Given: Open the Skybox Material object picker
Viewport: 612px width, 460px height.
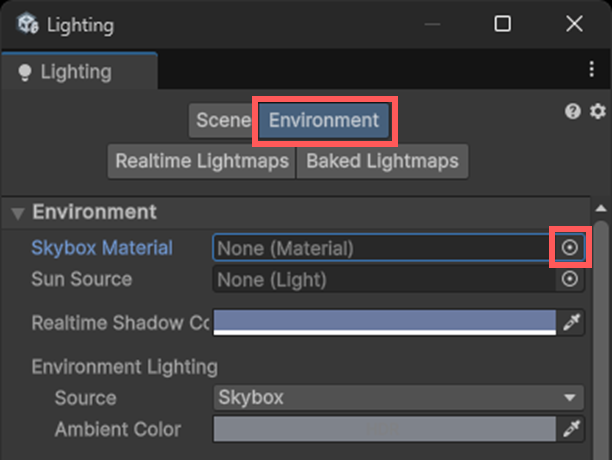Looking at the screenshot, I should click(x=570, y=247).
